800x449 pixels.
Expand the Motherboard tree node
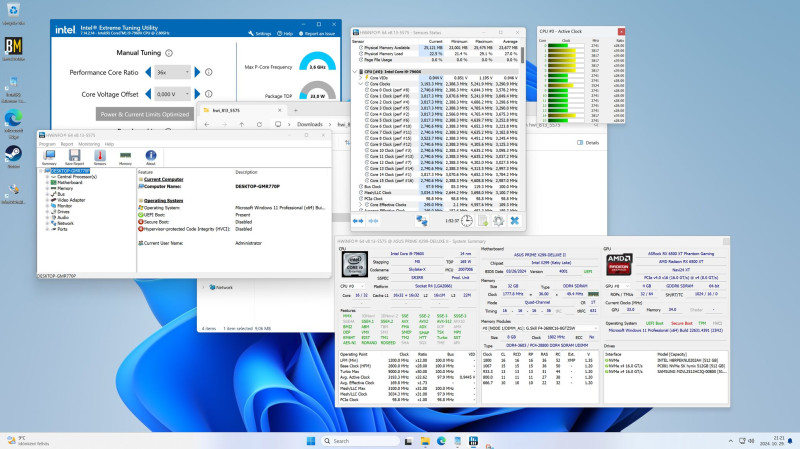click(47, 182)
